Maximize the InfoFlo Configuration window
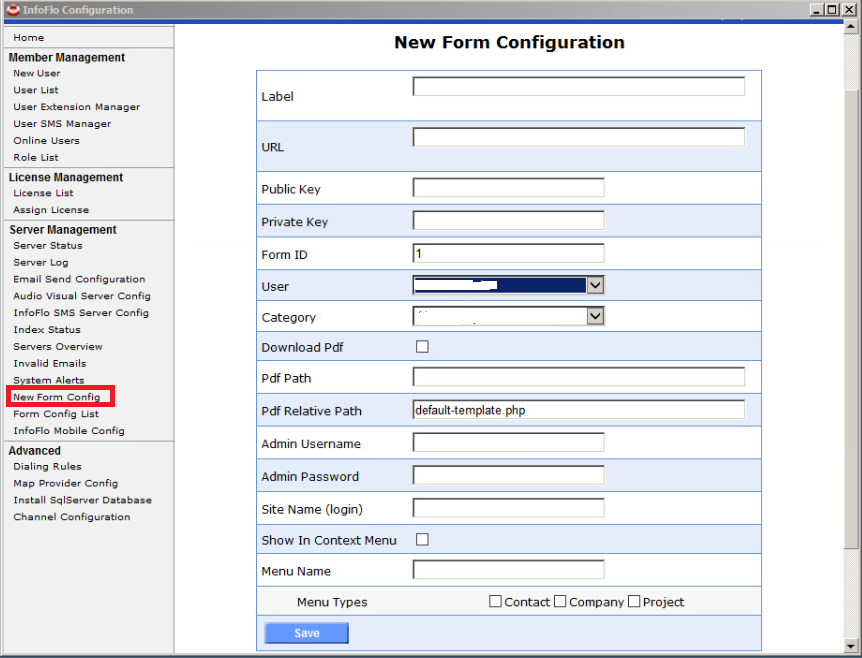The width and height of the screenshot is (862, 658). [832, 10]
